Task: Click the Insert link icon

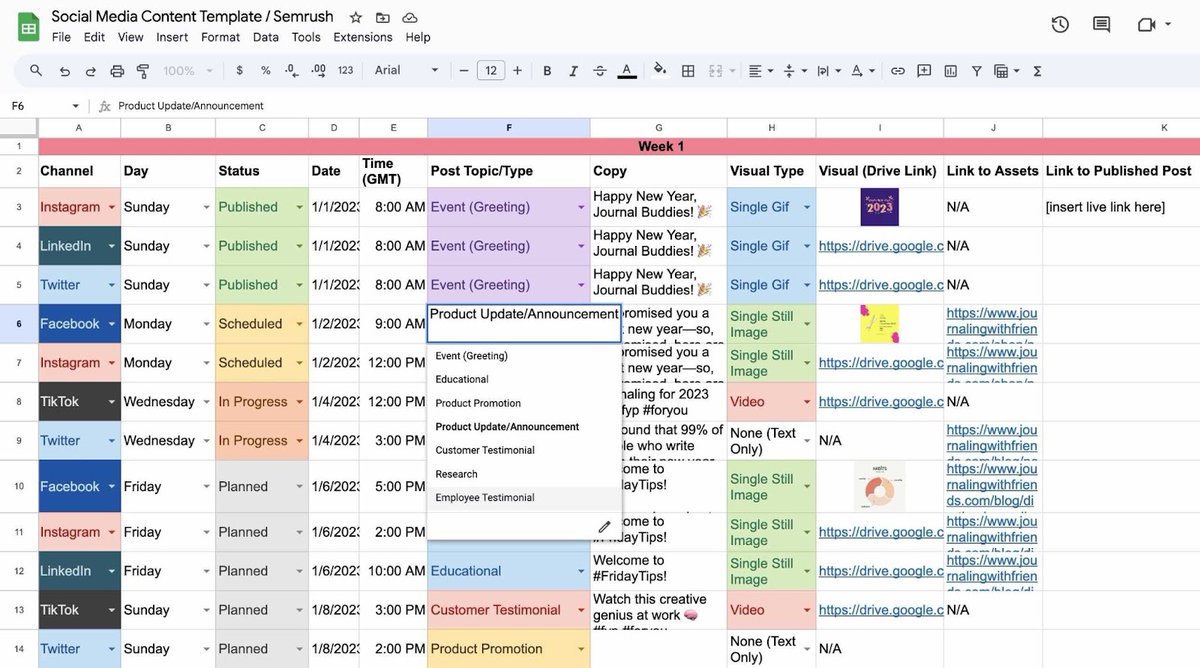Action: coord(897,70)
